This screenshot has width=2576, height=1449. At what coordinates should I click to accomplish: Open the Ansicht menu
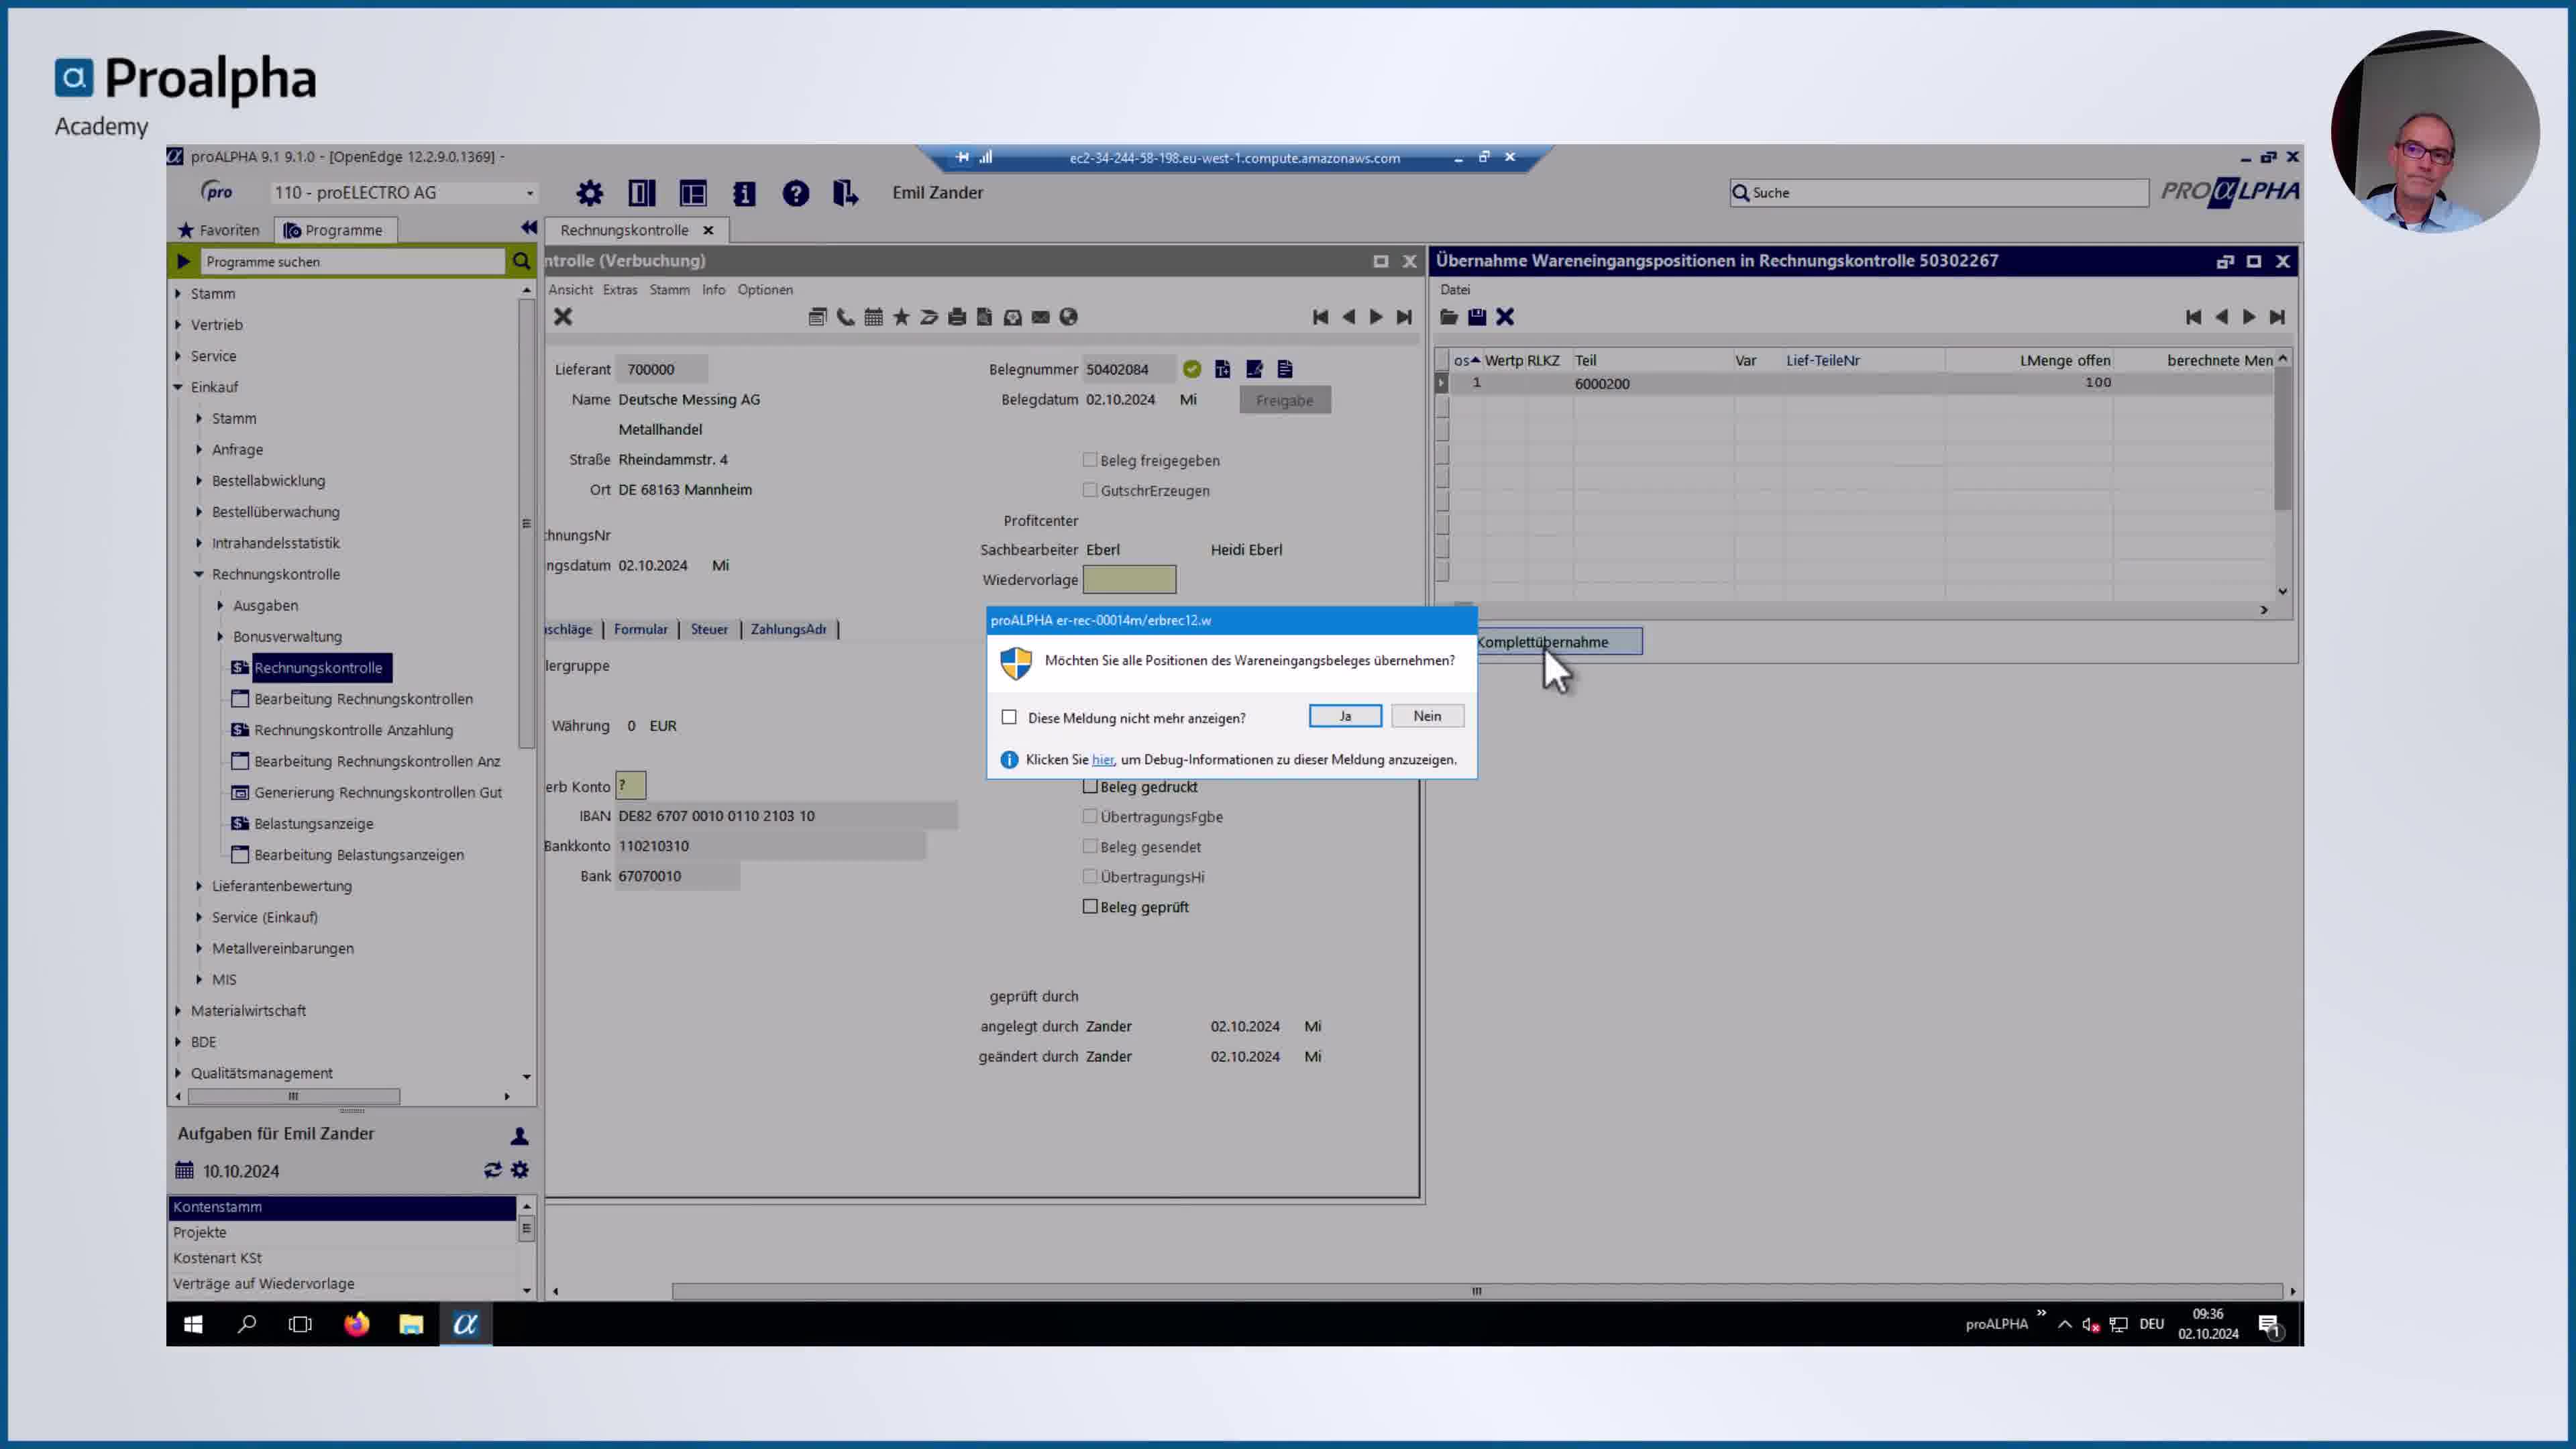[570, 289]
